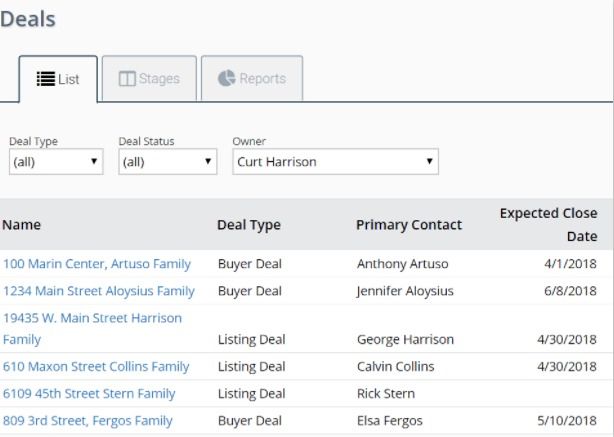Click the columns icon on the Stages tab
This screenshot has width=614, height=437.
[x=127, y=79]
